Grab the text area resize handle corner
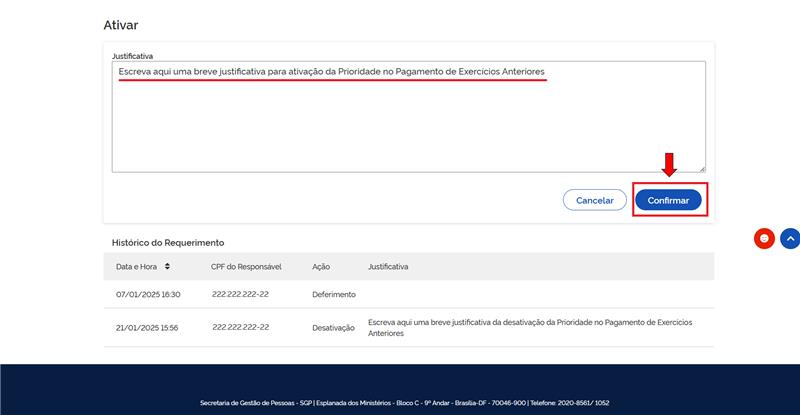 [701, 168]
